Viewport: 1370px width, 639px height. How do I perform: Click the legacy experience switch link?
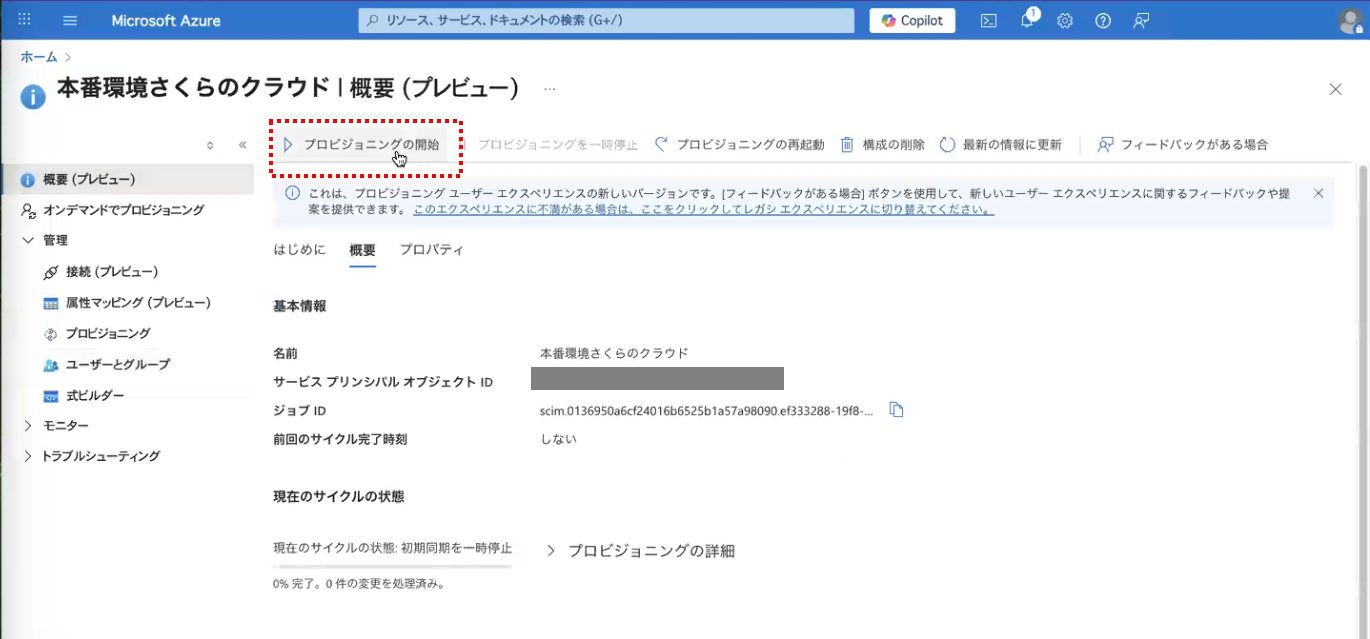703,210
